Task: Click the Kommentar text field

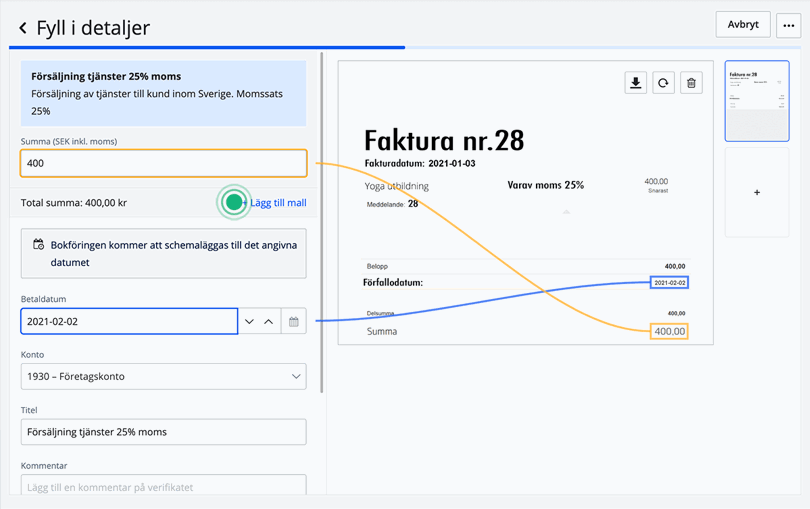Action: click(x=163, y=486)
